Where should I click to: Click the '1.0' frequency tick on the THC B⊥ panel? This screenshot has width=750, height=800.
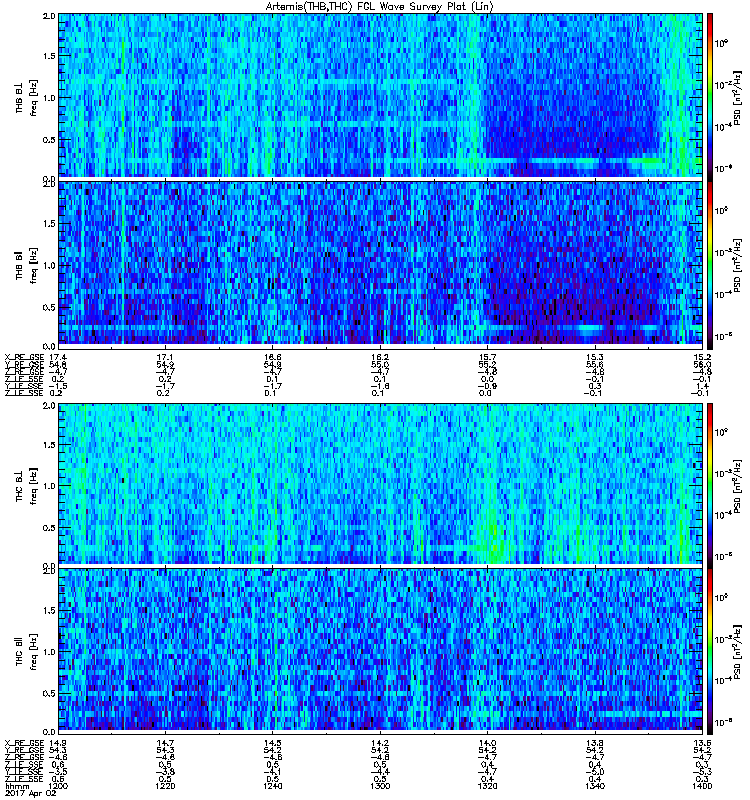coord(49,486)
